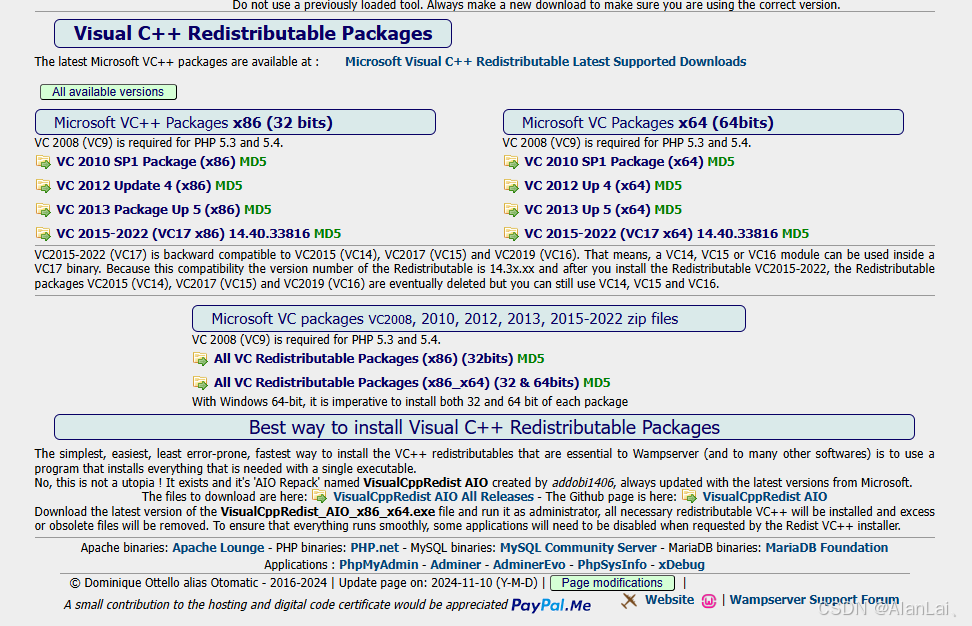Click folder icon beside VC 2010 SP1 x64

click(x=511, y=162)
